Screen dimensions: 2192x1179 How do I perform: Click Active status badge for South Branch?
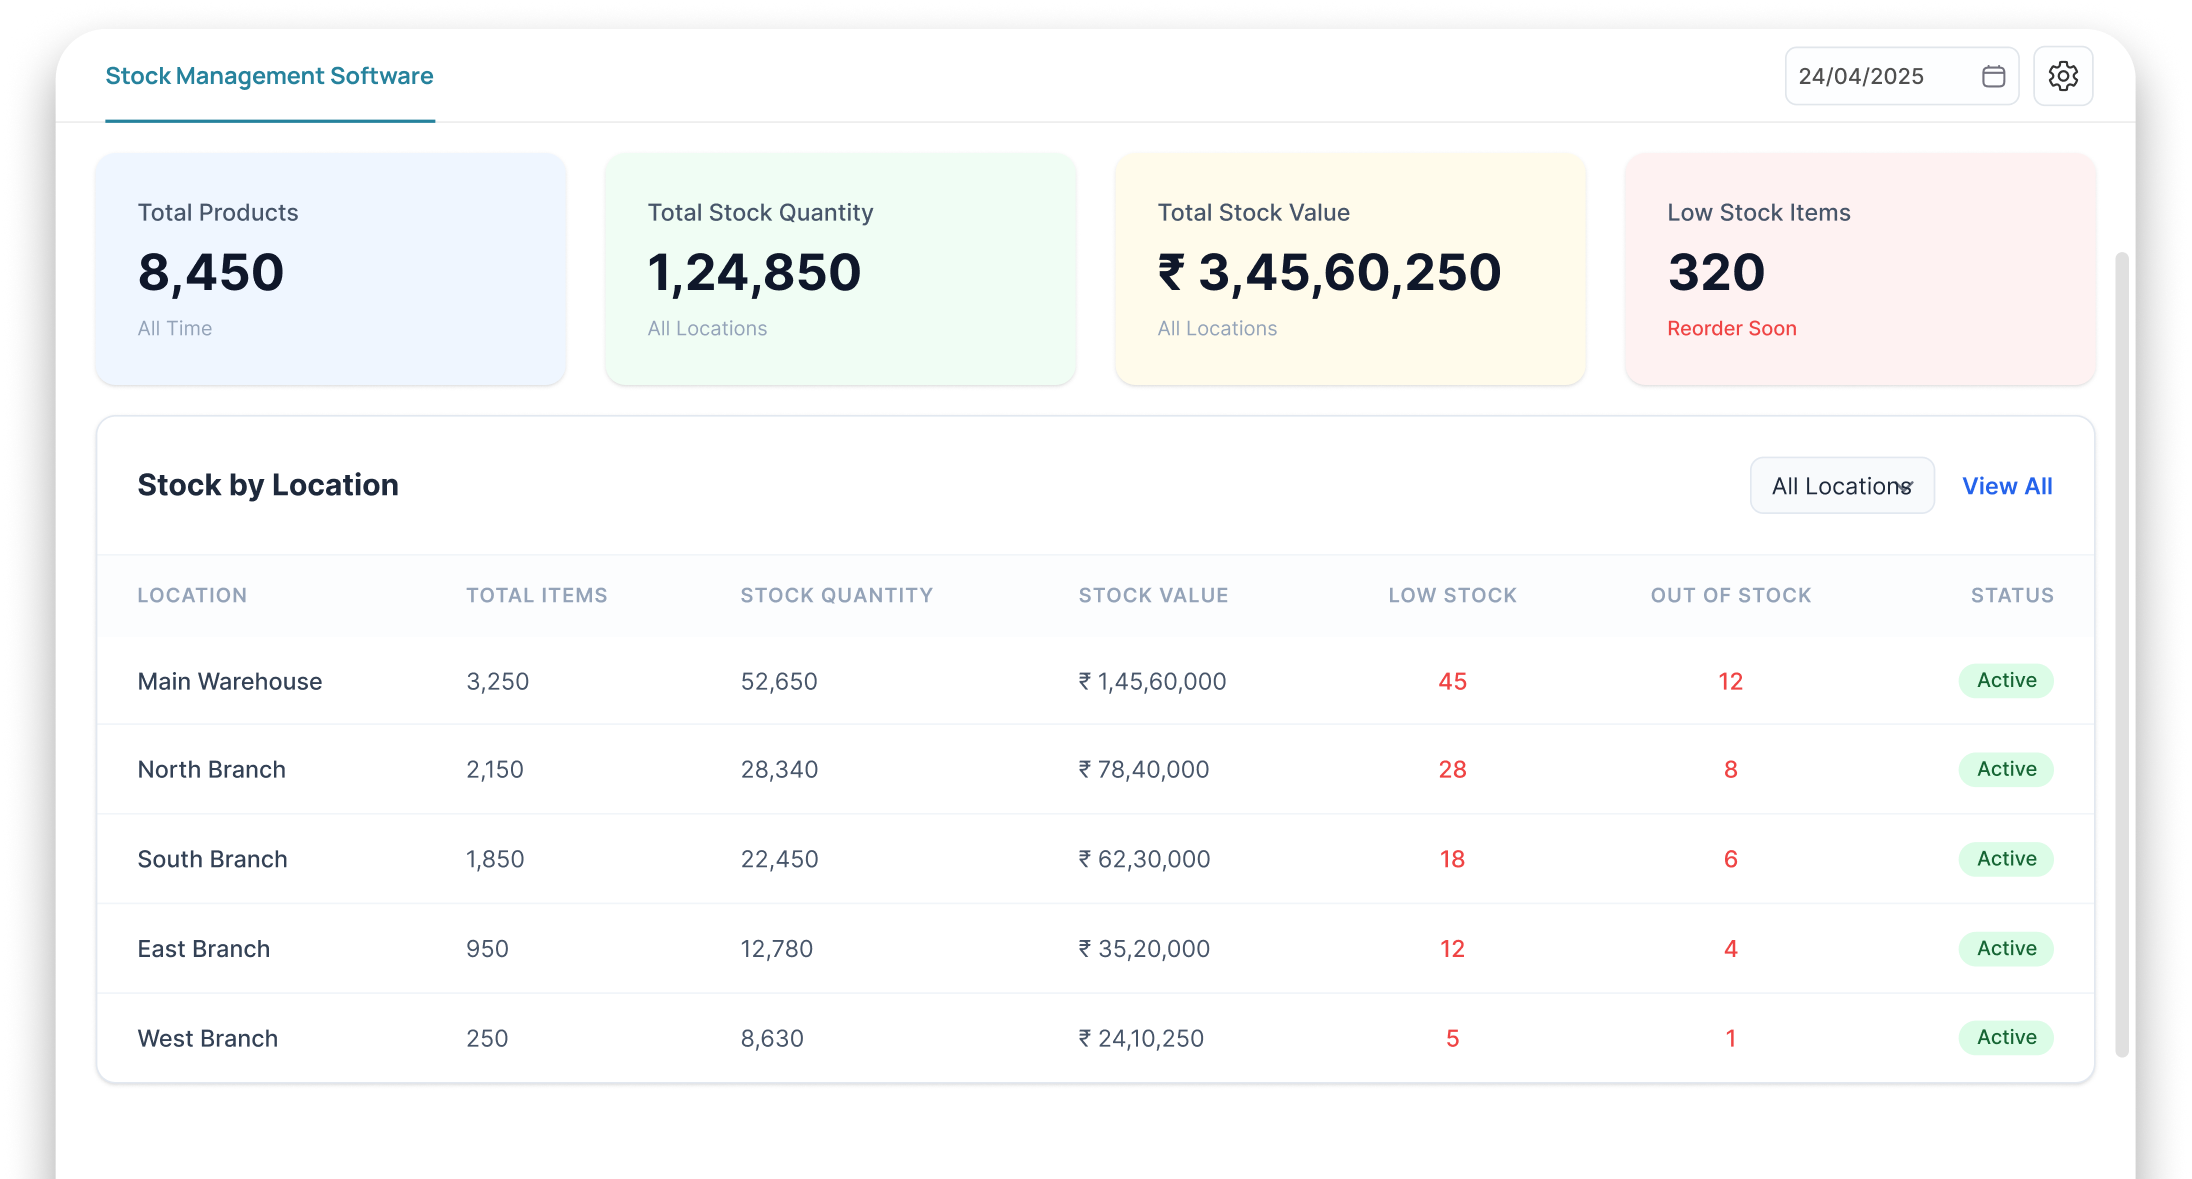(2006, 859)
